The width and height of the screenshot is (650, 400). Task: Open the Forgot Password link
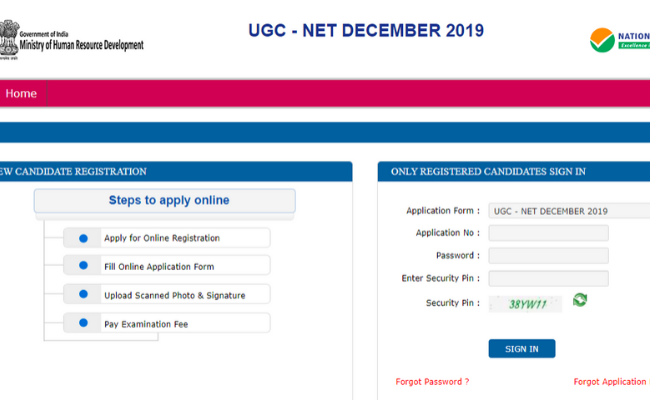click(432, 381)
